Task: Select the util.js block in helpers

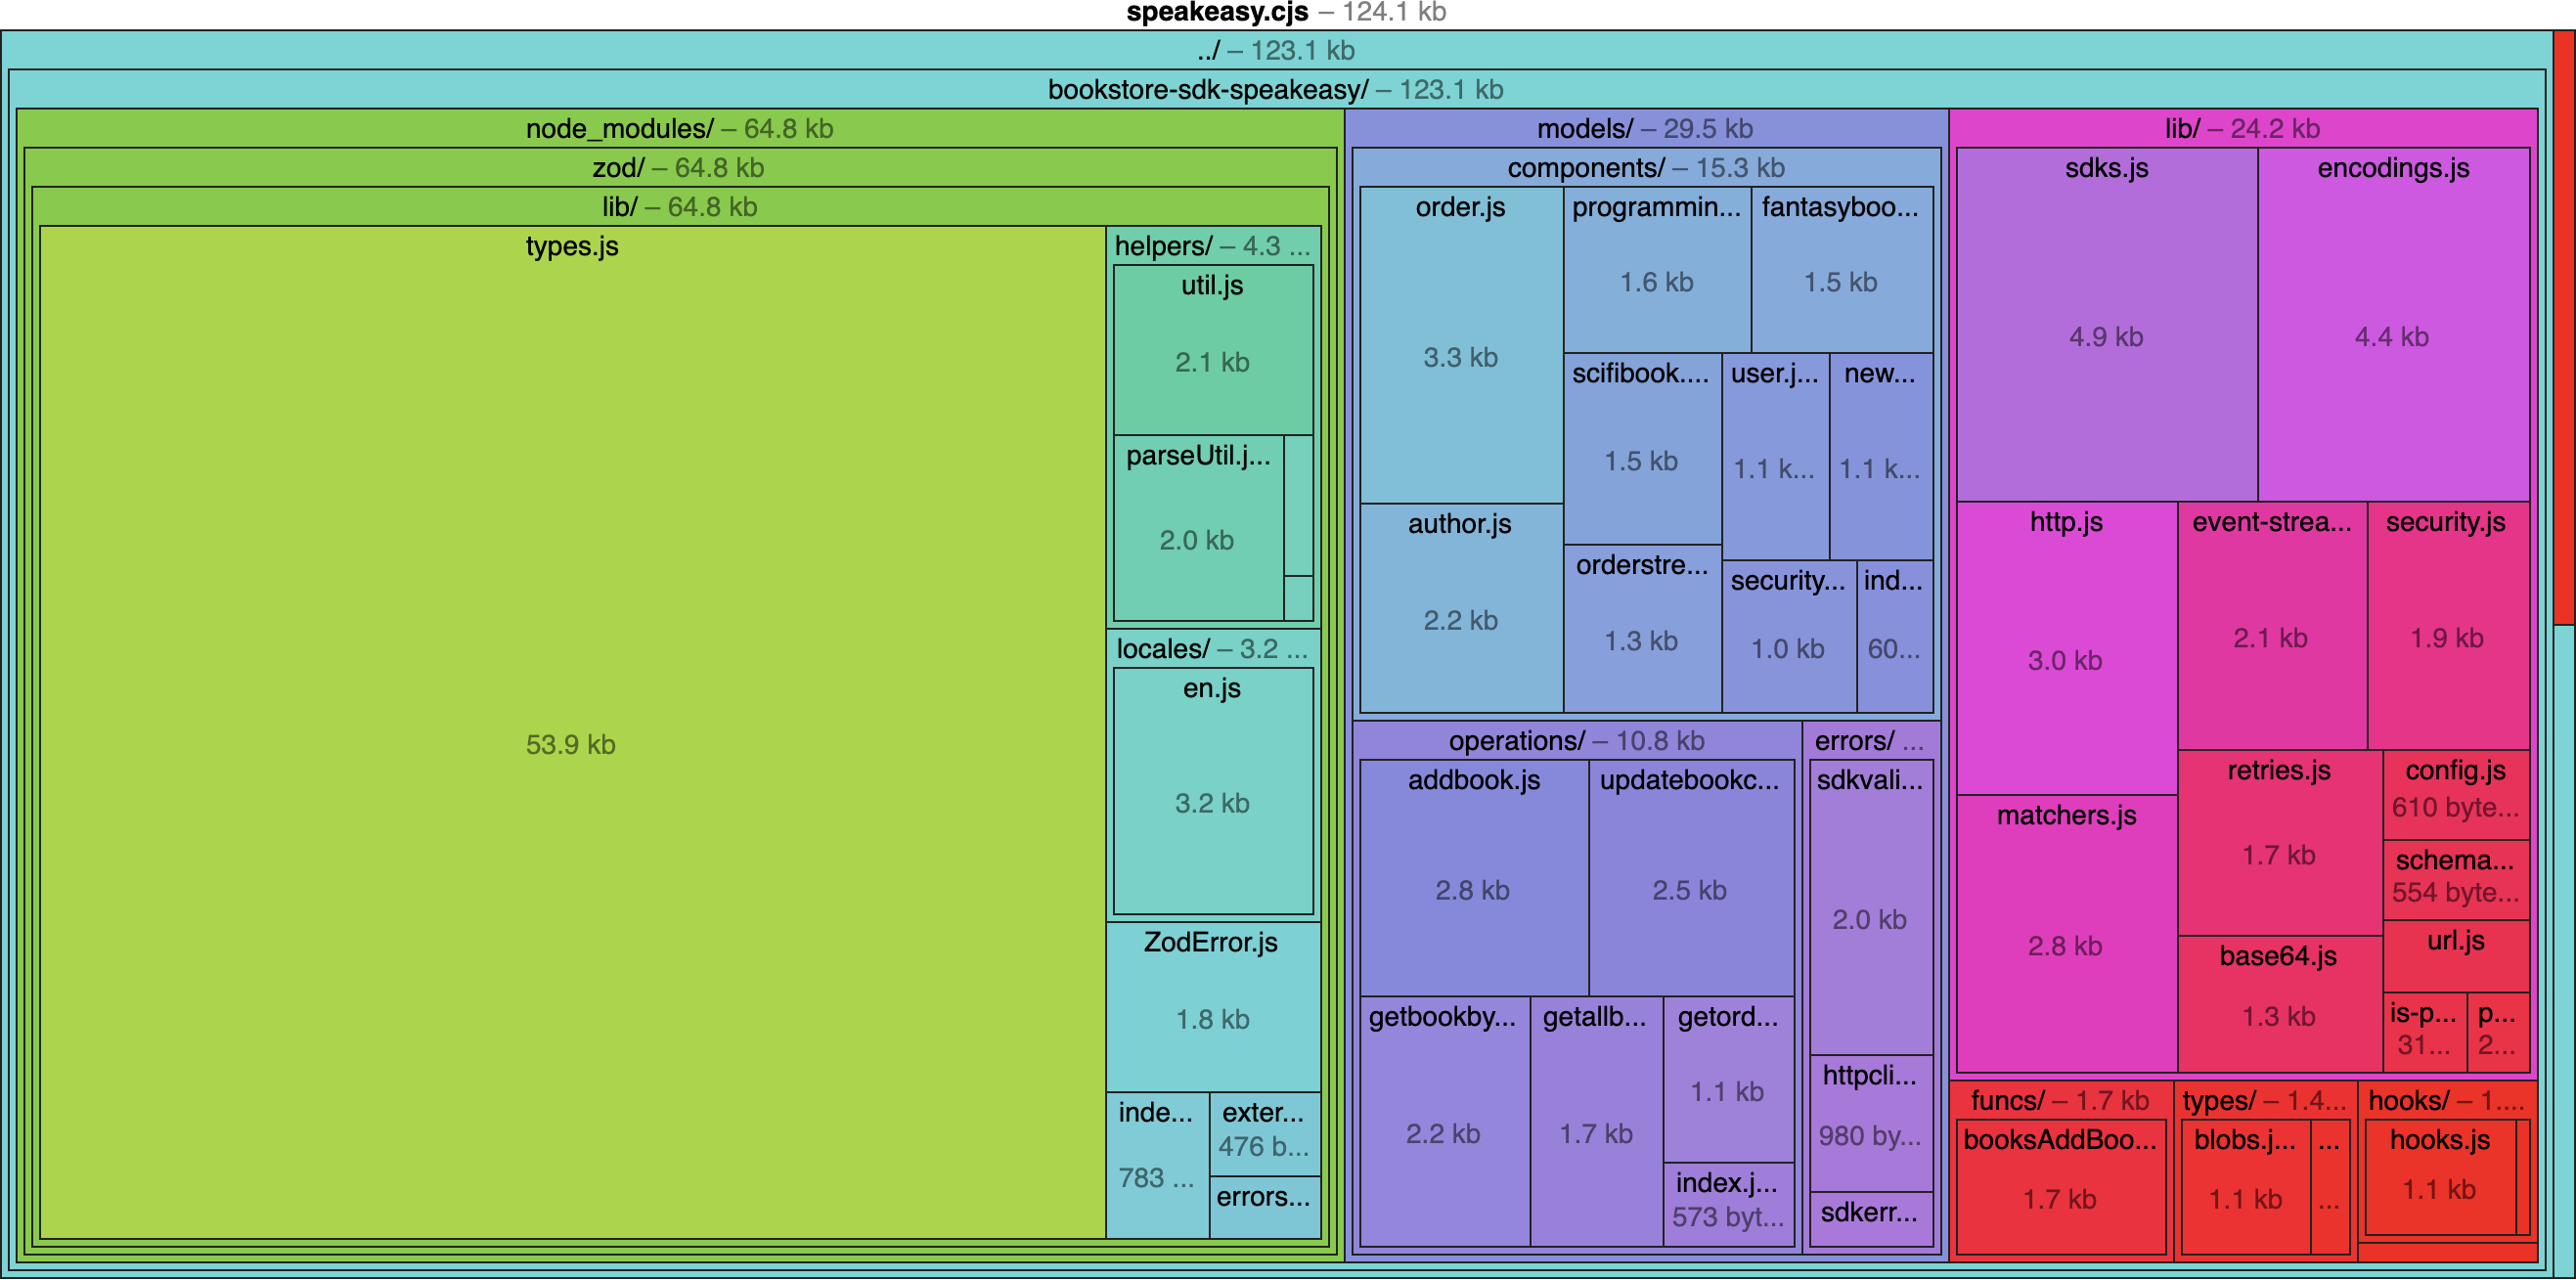Action: [x=1211, y=350]
